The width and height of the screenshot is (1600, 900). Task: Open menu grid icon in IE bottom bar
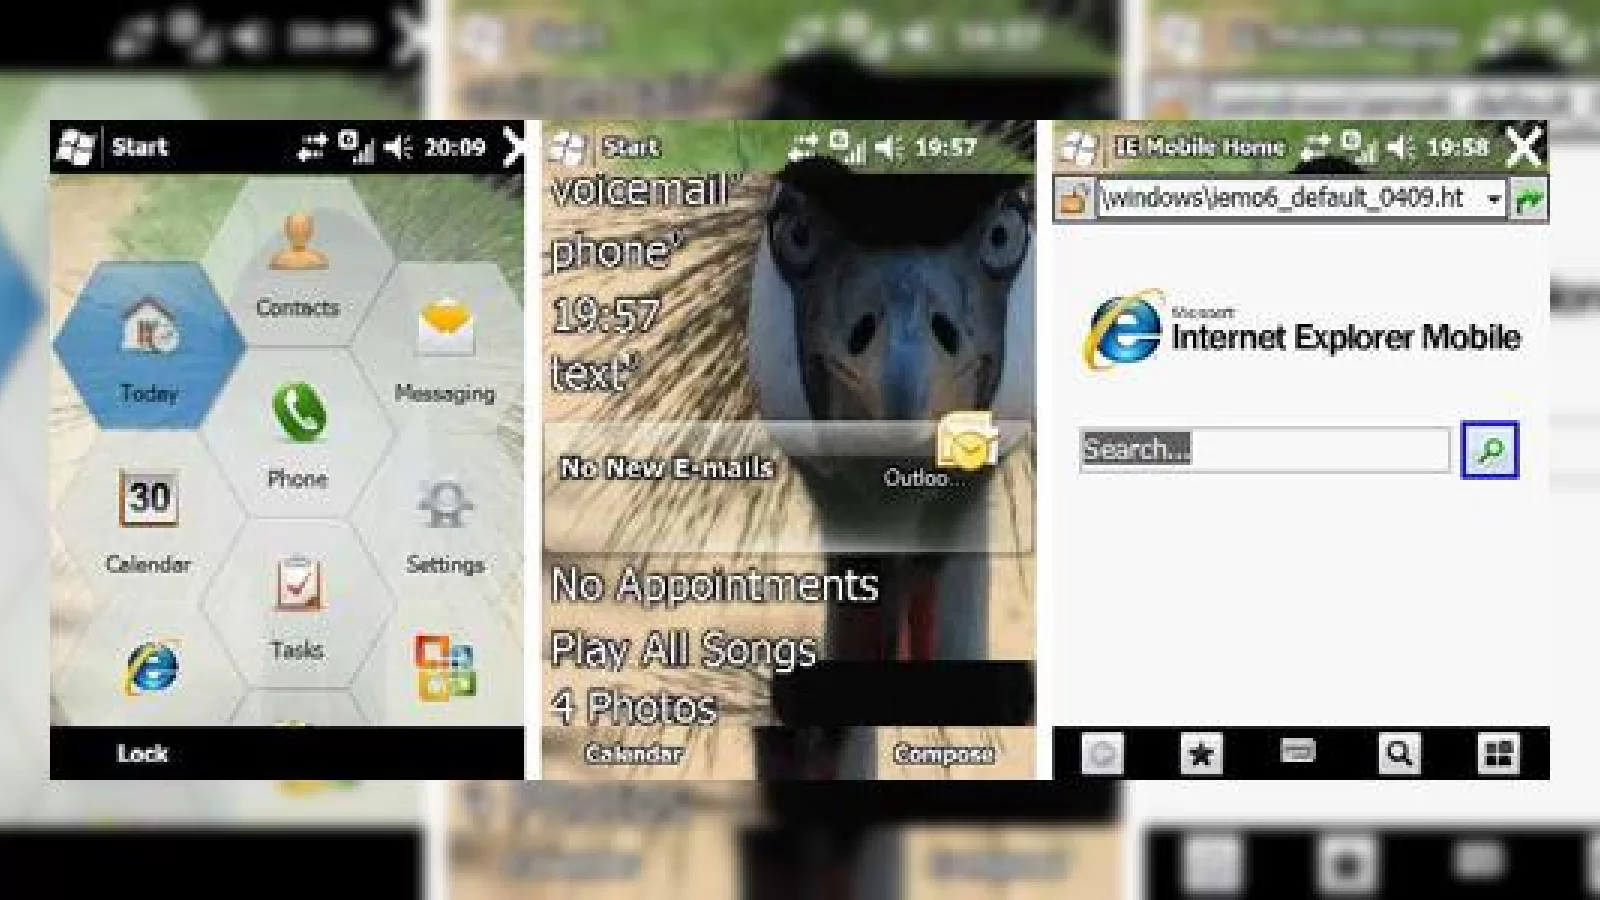tap(1498, 753)
